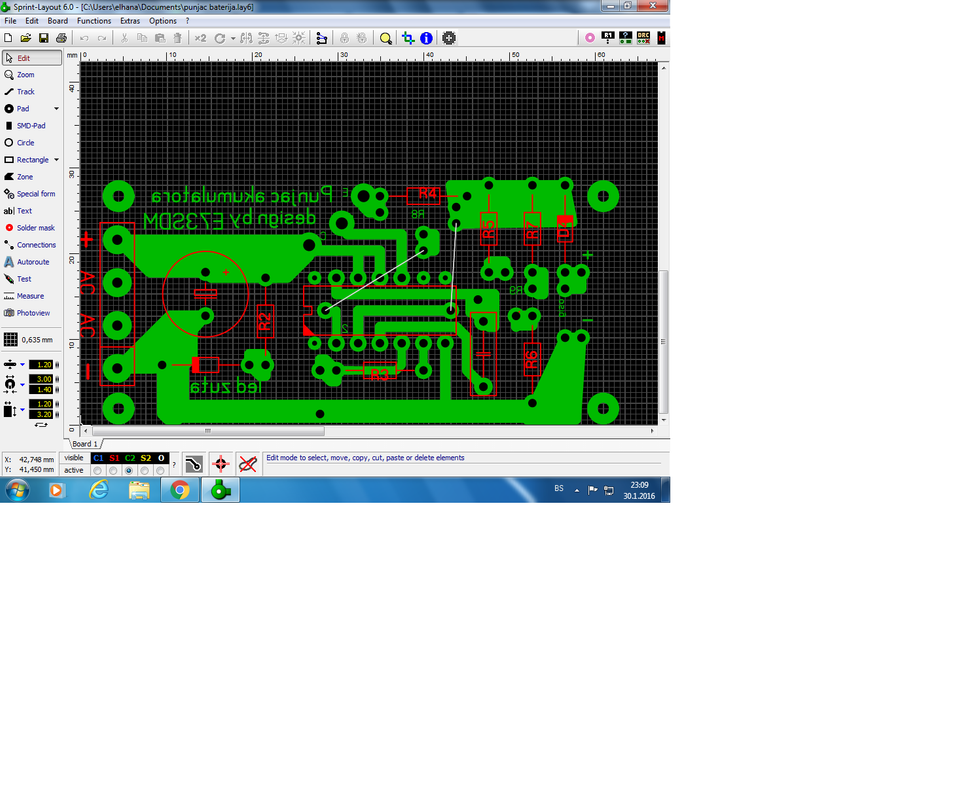970x800 pixels.
Task: Switch to the Board 1 tab
Action: (85, 444)
